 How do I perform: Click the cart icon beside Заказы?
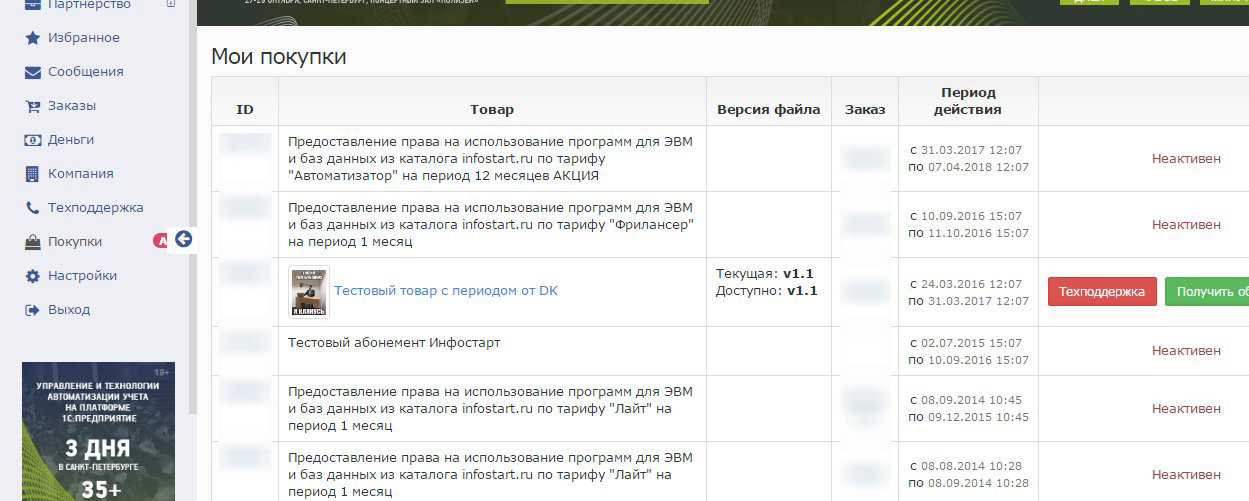point(32,106)
